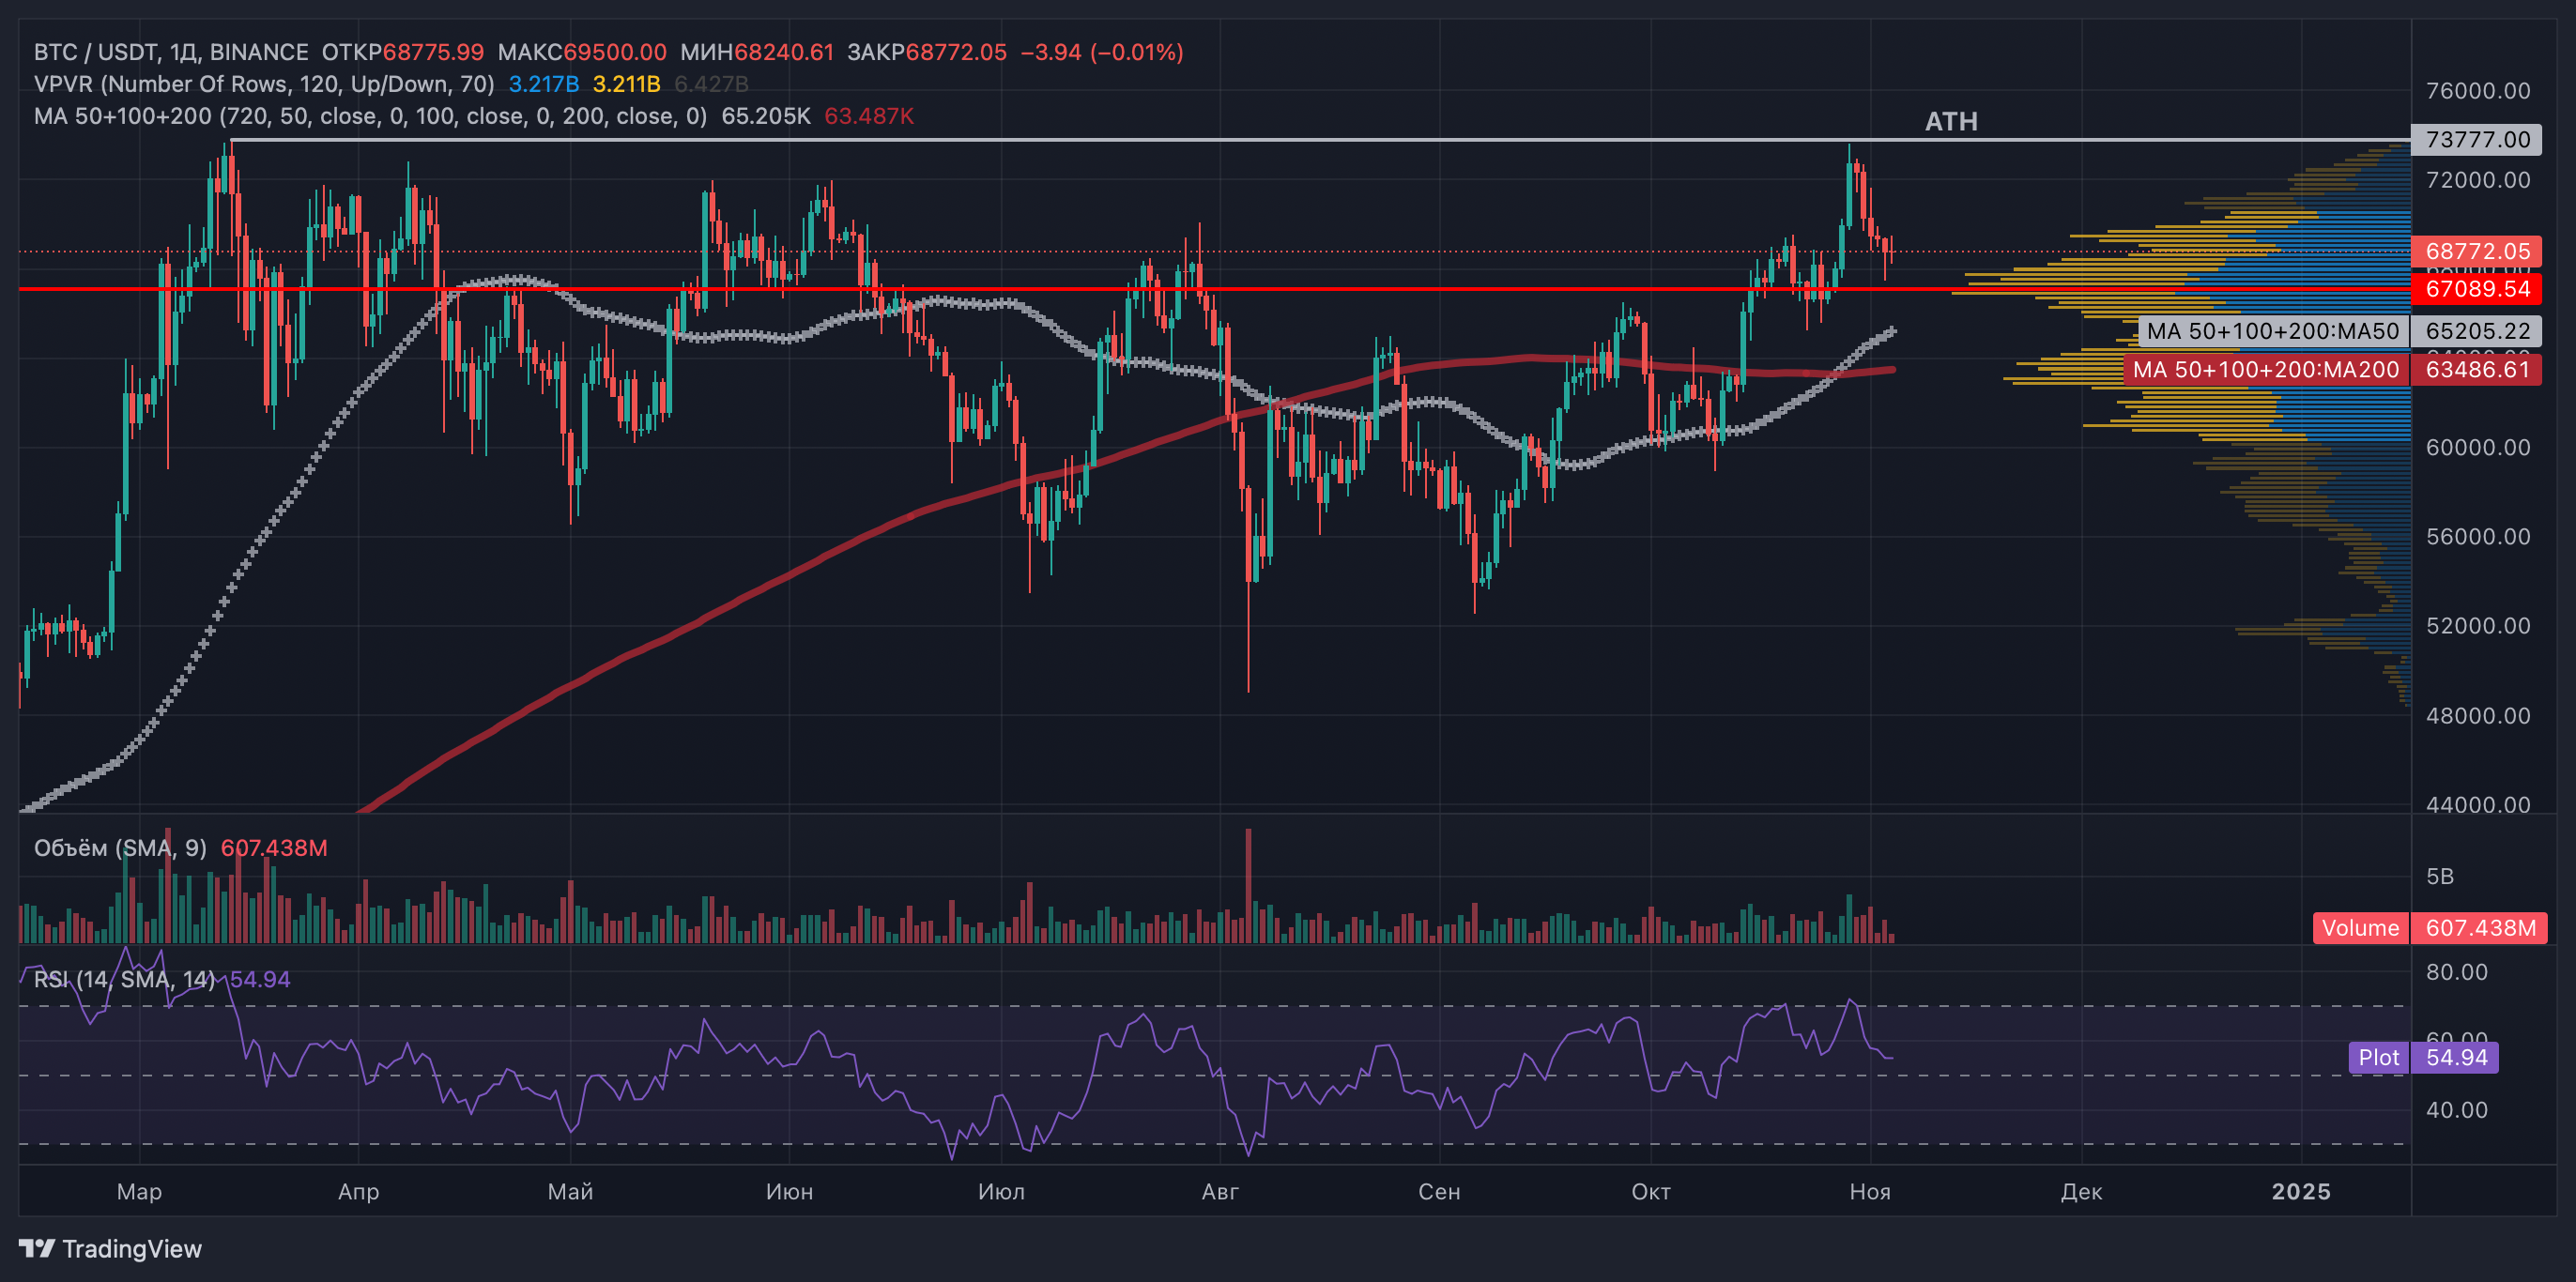Click the 40.00 tick on the RSI scale
This screenshot has height=1282, width=2576.
pyautogui.click(x=2457, y=1110)
